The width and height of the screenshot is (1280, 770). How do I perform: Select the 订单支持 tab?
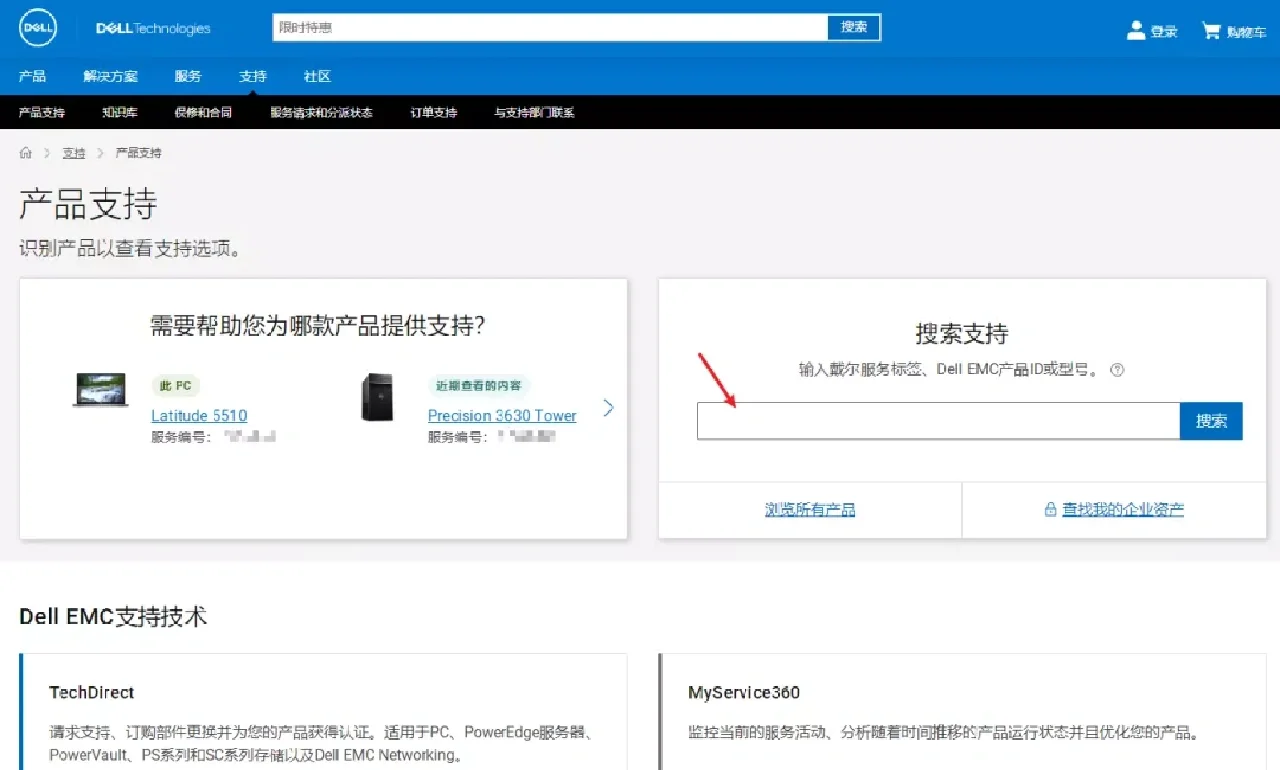coord(434,113)
